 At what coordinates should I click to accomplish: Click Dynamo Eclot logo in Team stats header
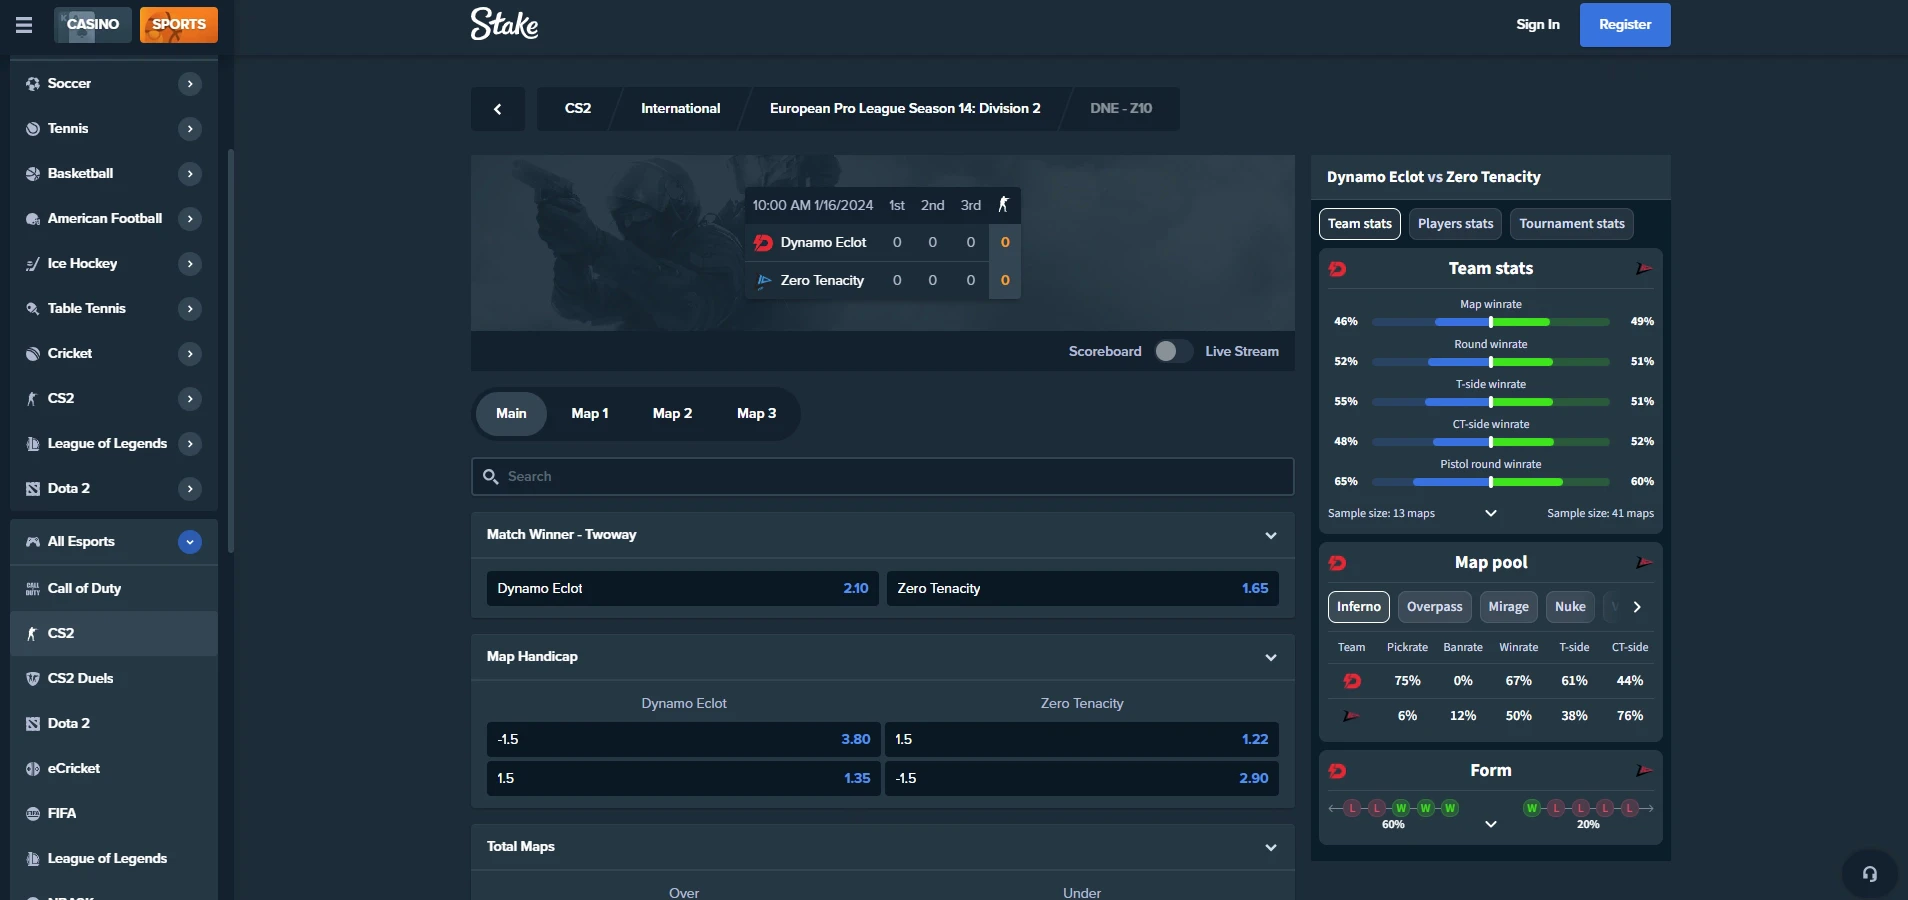(x=1337, y=269)
